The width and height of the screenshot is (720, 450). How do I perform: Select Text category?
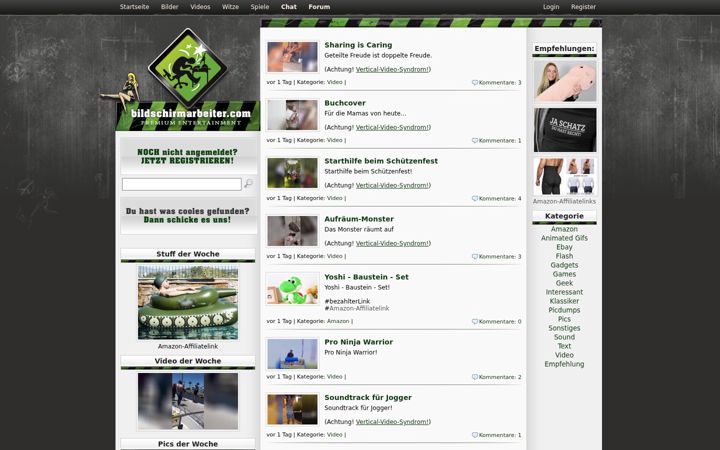coord(564,346)
